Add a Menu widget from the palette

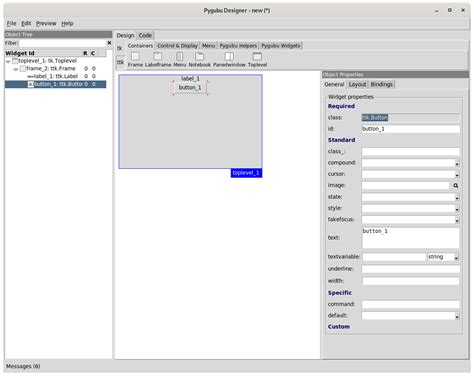pos(179,60)
